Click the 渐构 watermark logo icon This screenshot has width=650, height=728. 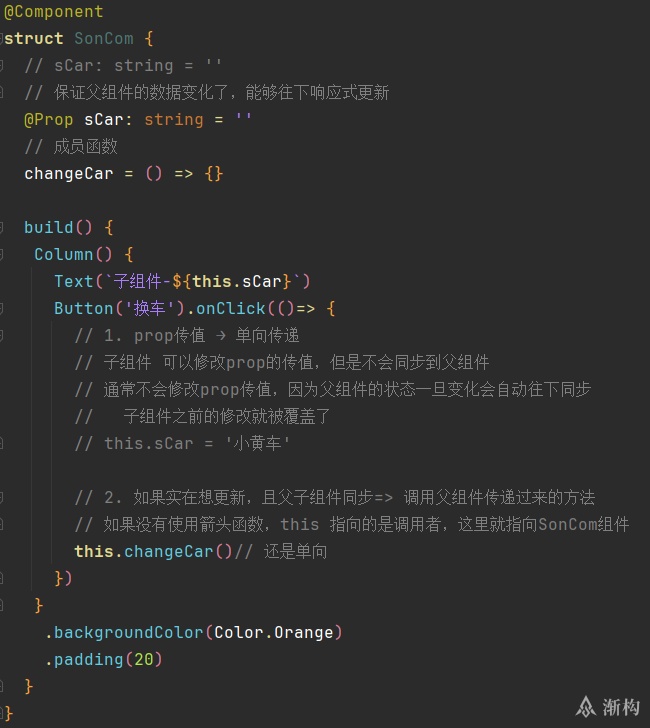[x=586, y=707]
